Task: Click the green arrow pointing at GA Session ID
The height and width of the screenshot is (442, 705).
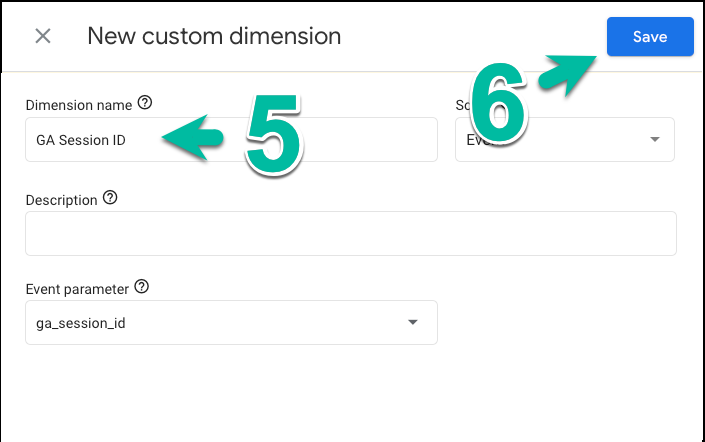Action: [192, 138]
